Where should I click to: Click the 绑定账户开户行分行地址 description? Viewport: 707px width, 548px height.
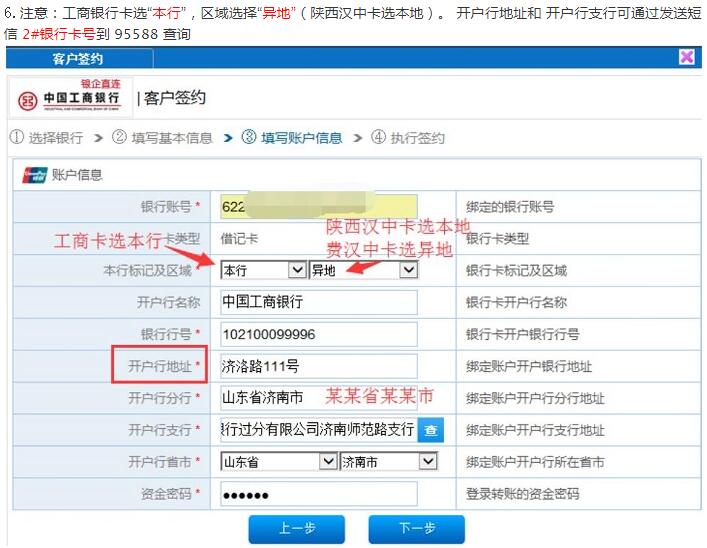point(535,398)
